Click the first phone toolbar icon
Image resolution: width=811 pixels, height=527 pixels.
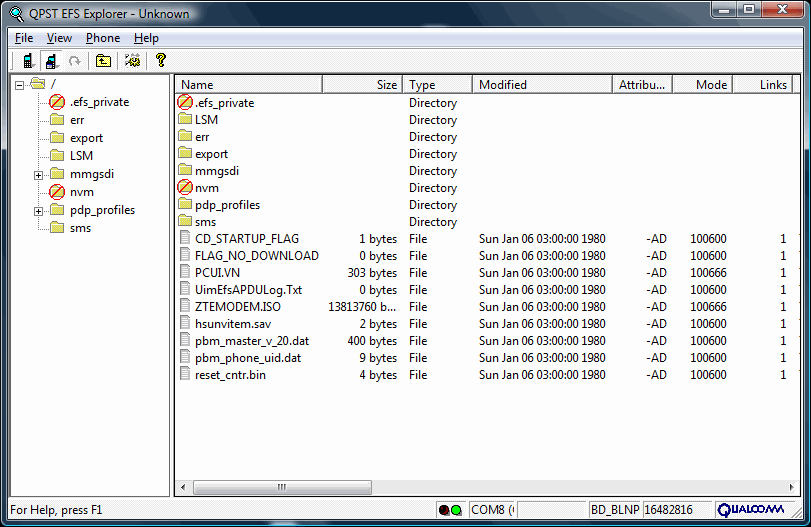click(x=28, y=61)
